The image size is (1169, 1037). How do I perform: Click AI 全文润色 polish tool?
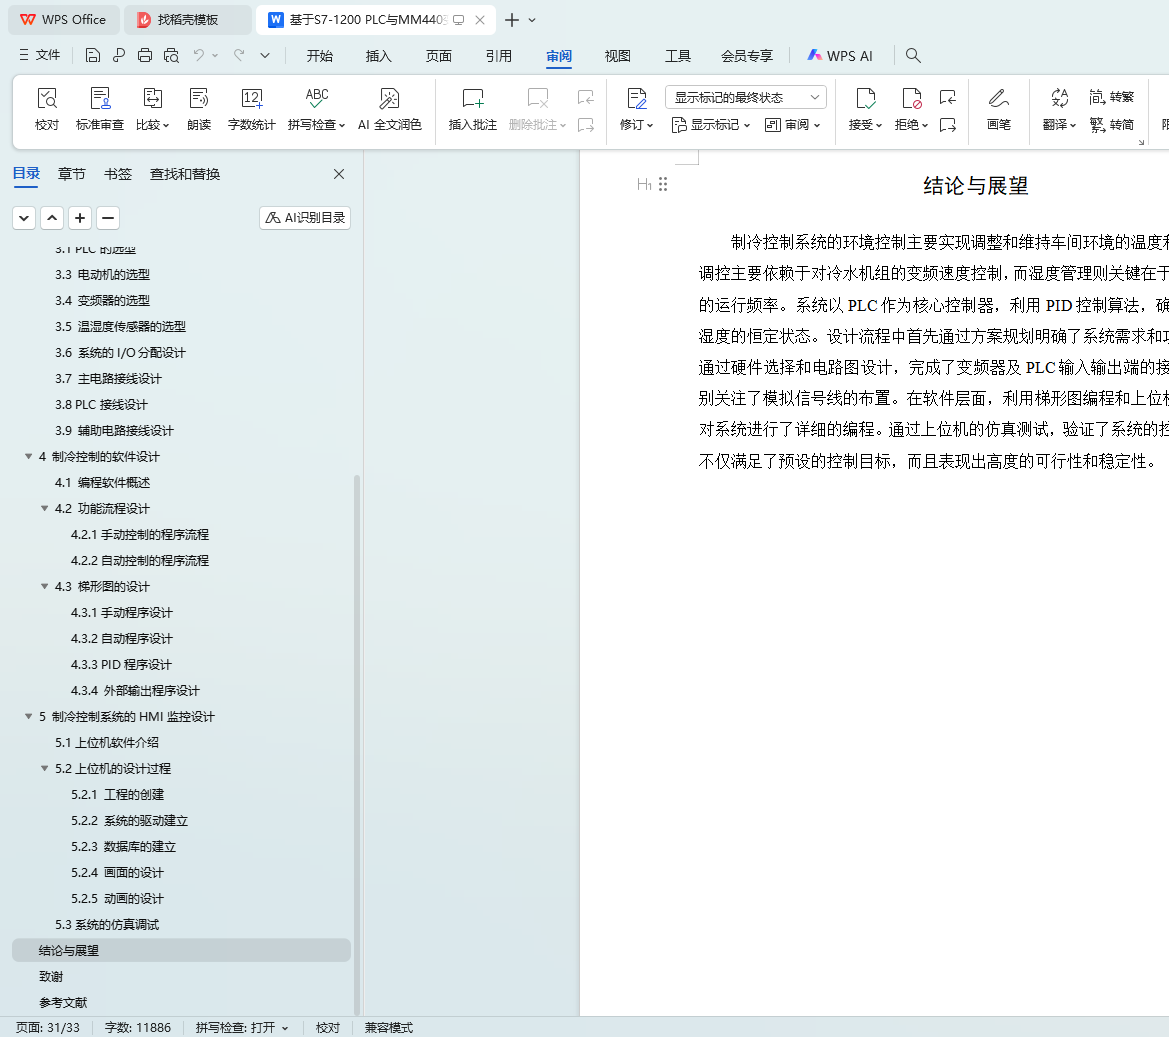[x=390, y=109]
